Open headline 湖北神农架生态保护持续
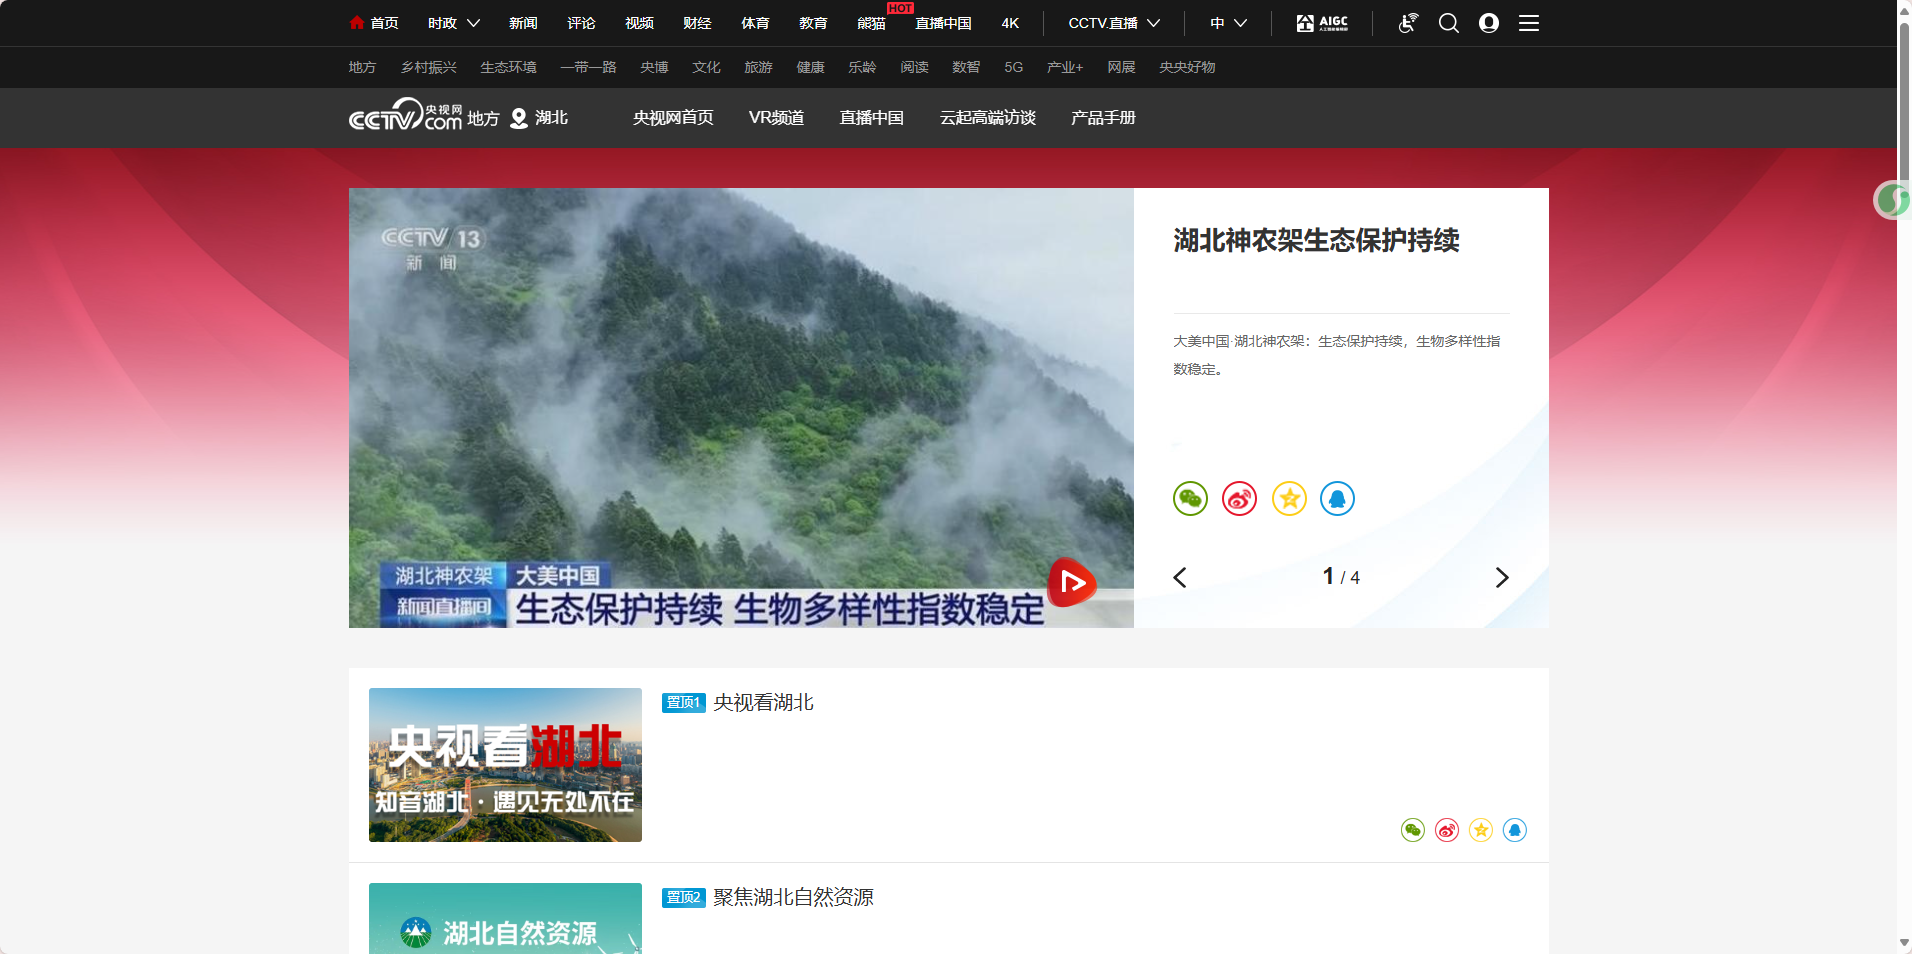This screenshot has height=954, width=1912. (x=1316, y=240)
